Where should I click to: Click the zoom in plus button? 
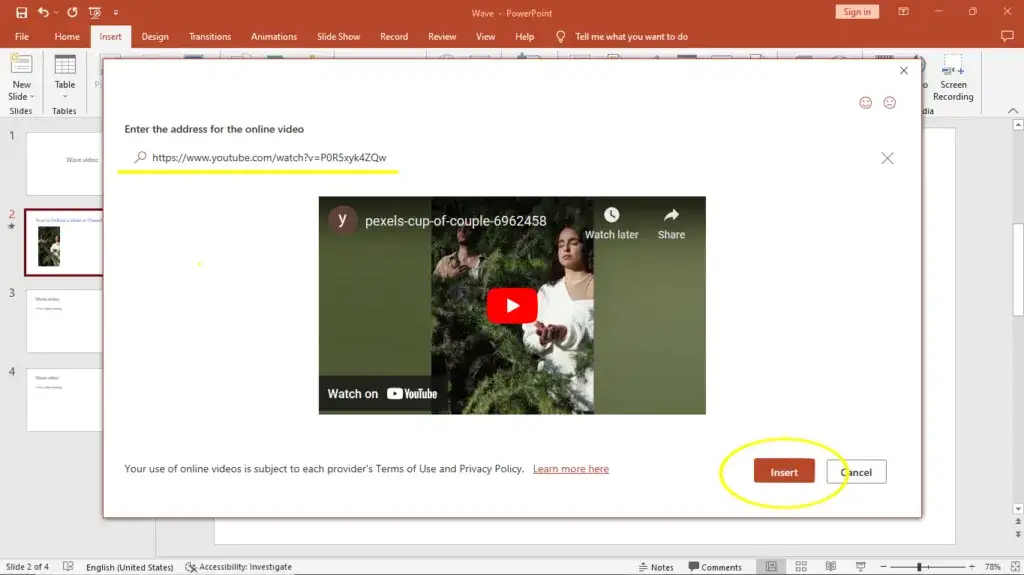tap(972, 567)
